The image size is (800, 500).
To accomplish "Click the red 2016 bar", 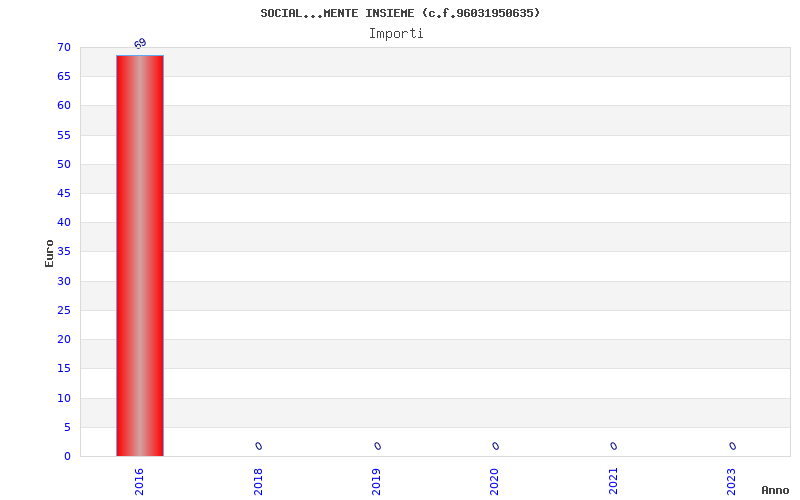I will [140, 256].
